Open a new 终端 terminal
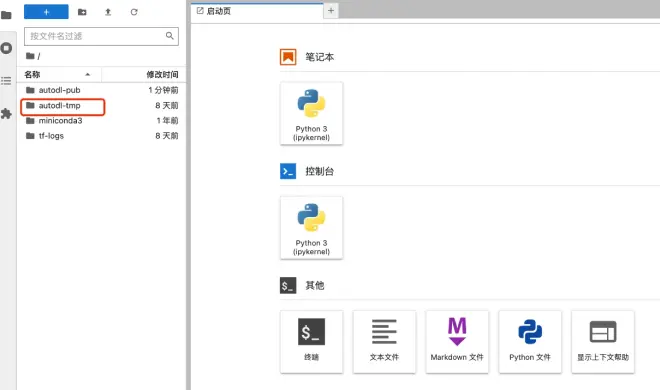Viewport: 660px width, 390px height. (311, 342)
